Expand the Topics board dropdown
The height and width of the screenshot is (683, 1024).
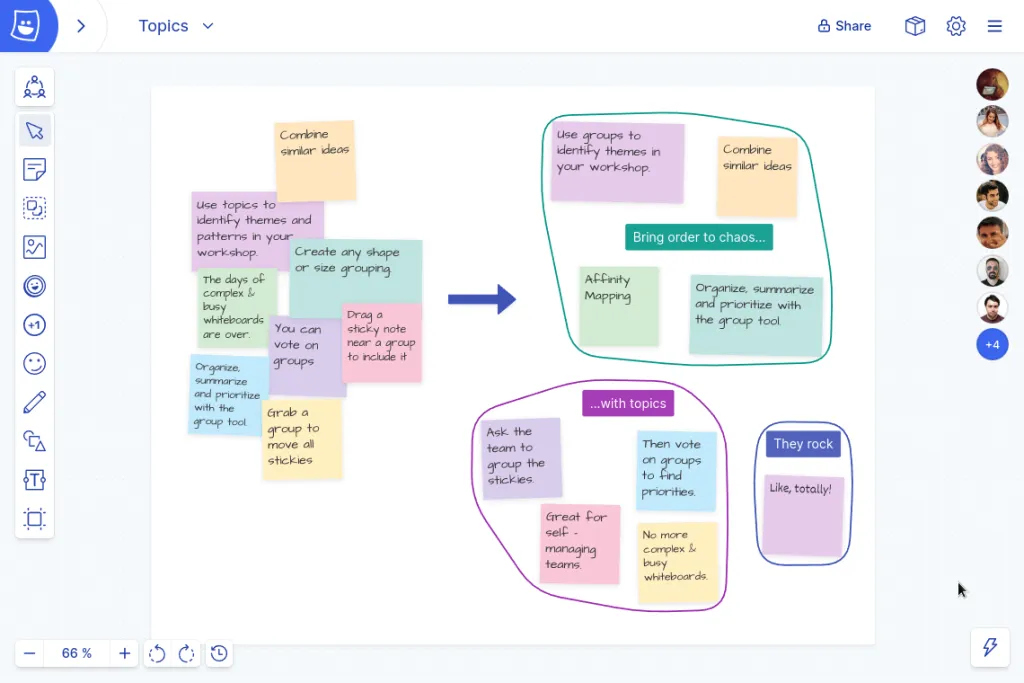[x=208, y=26]
